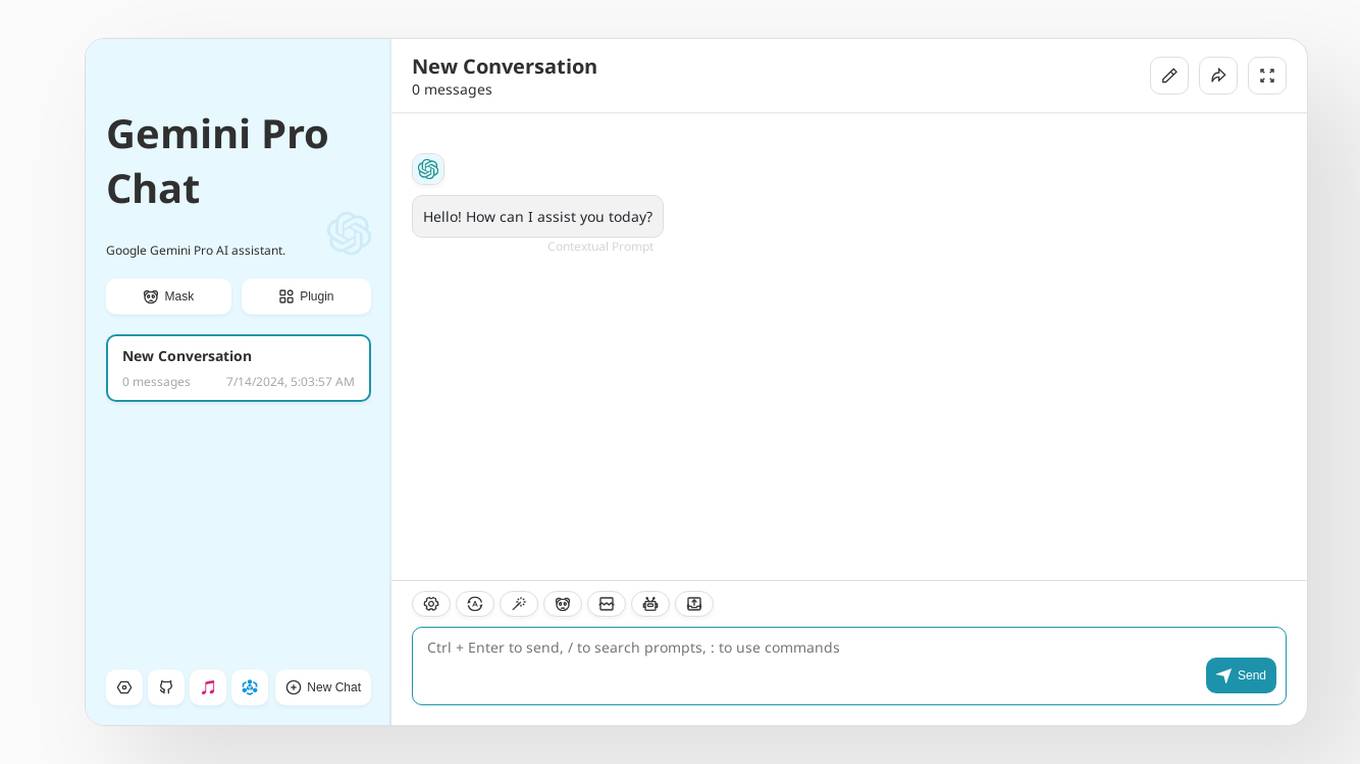Screen dimensions: 1360x764
Task: Toggle fullscreen with expand icon
Action: pyautogui.click(x=1267, y=76)
